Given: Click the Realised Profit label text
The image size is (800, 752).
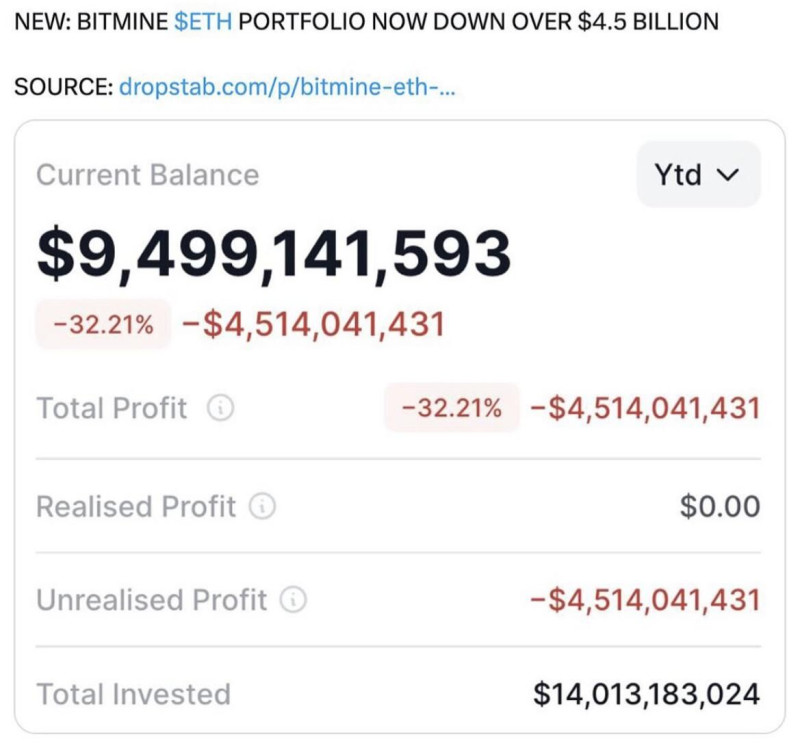Looking at the screenshot, I should coord(136,507).
